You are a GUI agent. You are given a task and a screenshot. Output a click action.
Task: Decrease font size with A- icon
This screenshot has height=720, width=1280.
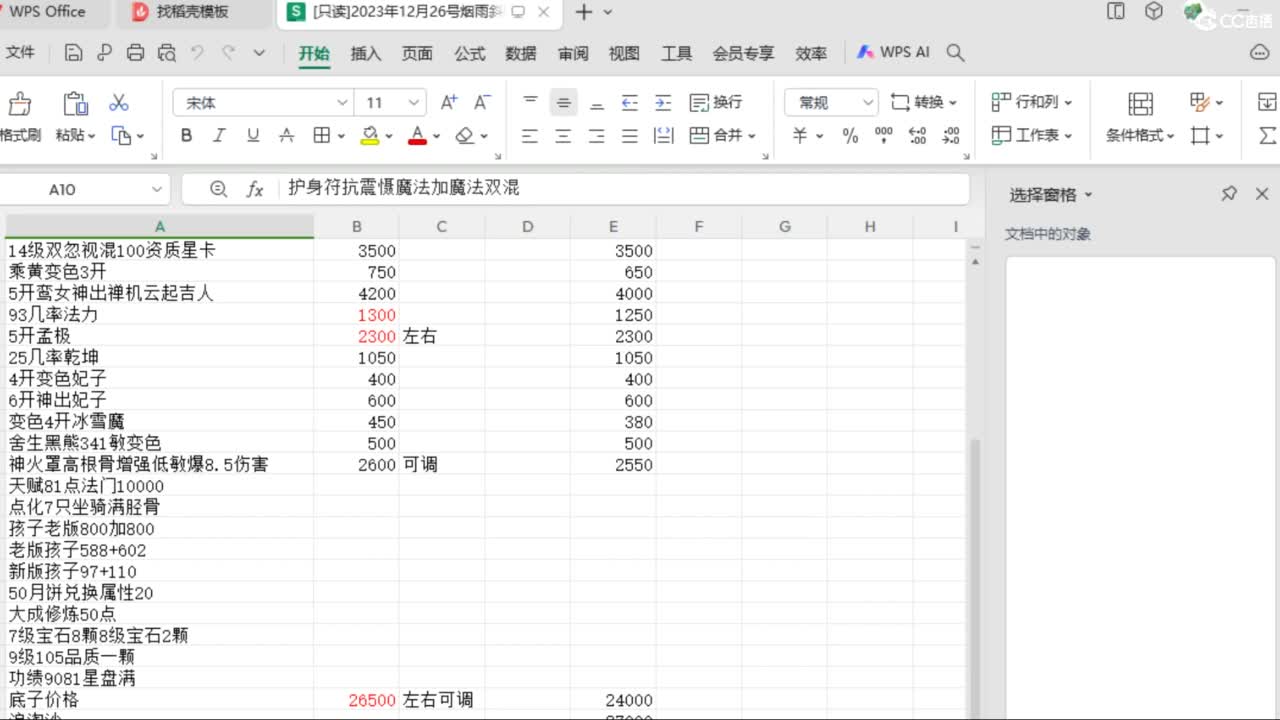coord(482,102)
